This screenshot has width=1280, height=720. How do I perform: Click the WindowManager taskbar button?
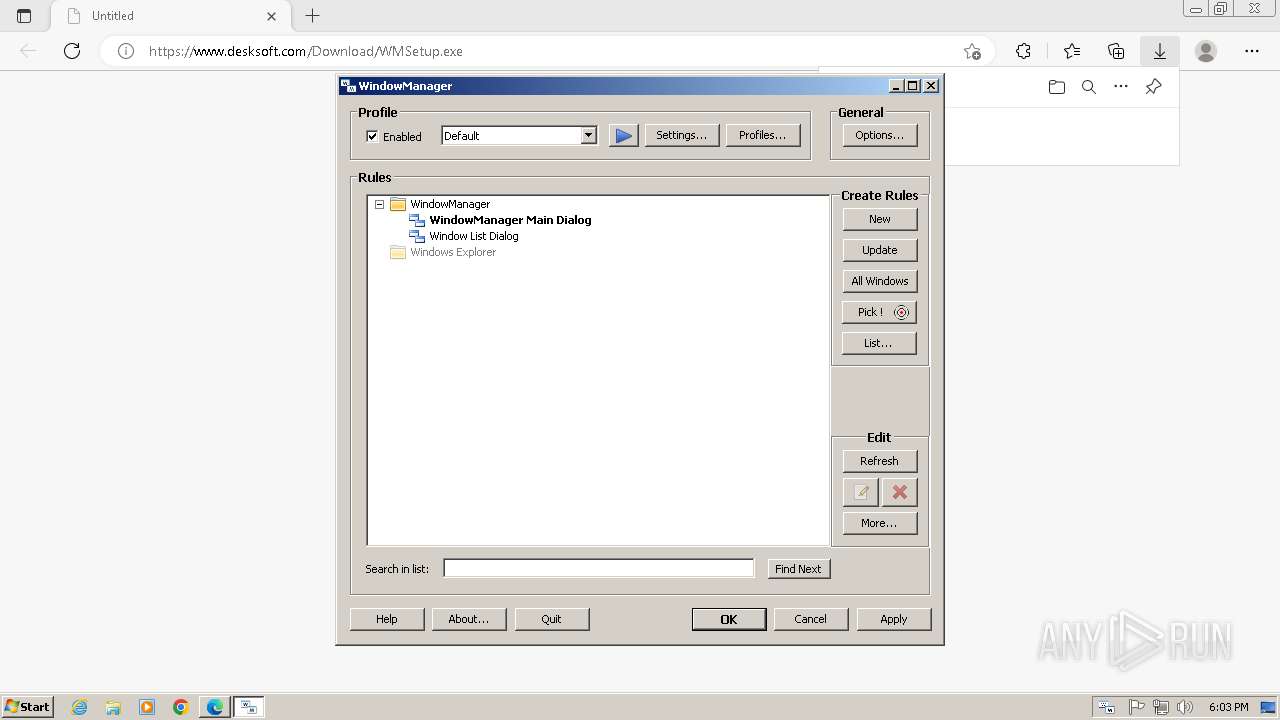[x=249, y=707]
